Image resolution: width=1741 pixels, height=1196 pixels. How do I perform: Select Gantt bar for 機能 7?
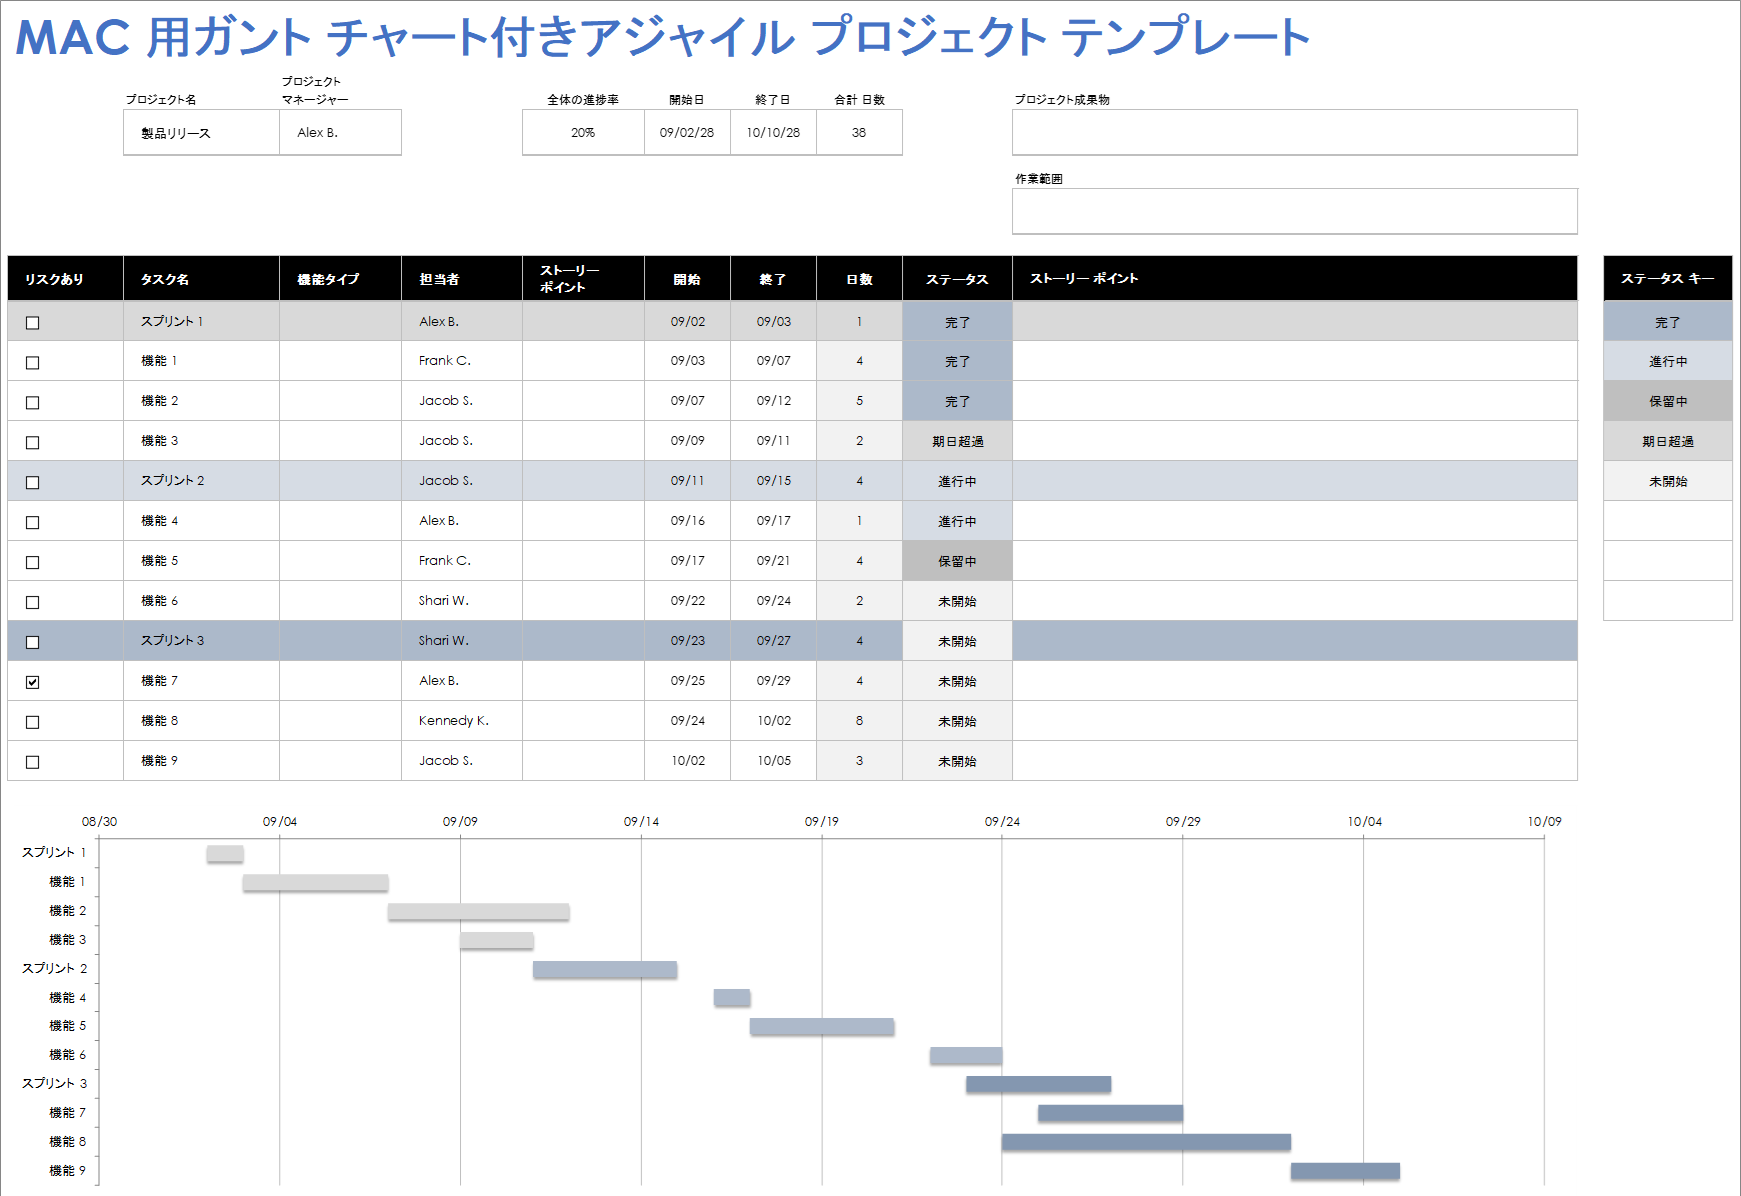click(1110, 1113)
